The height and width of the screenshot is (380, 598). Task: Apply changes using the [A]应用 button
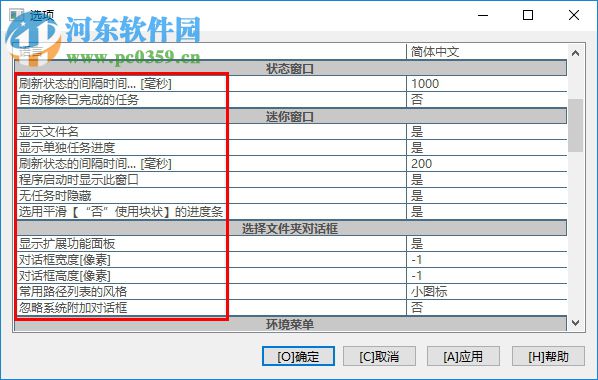pos(463,356)
